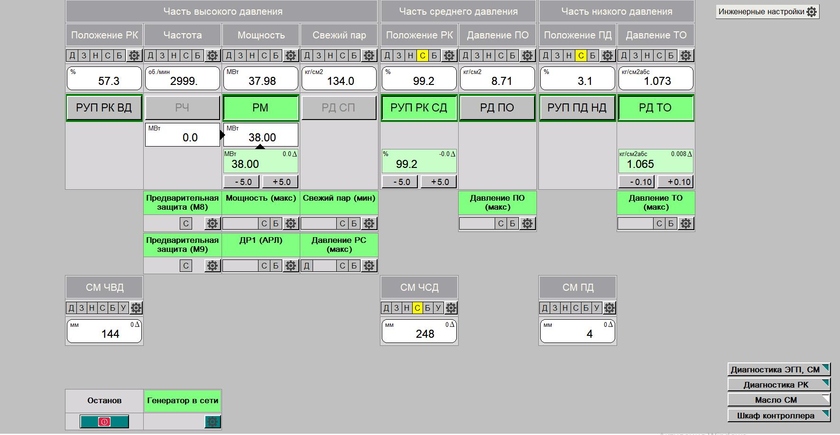Open gear settings for Свежий пар column
The width and height of the screenshot is (840, 435).
pyautogui.click(x=369, y=55)
